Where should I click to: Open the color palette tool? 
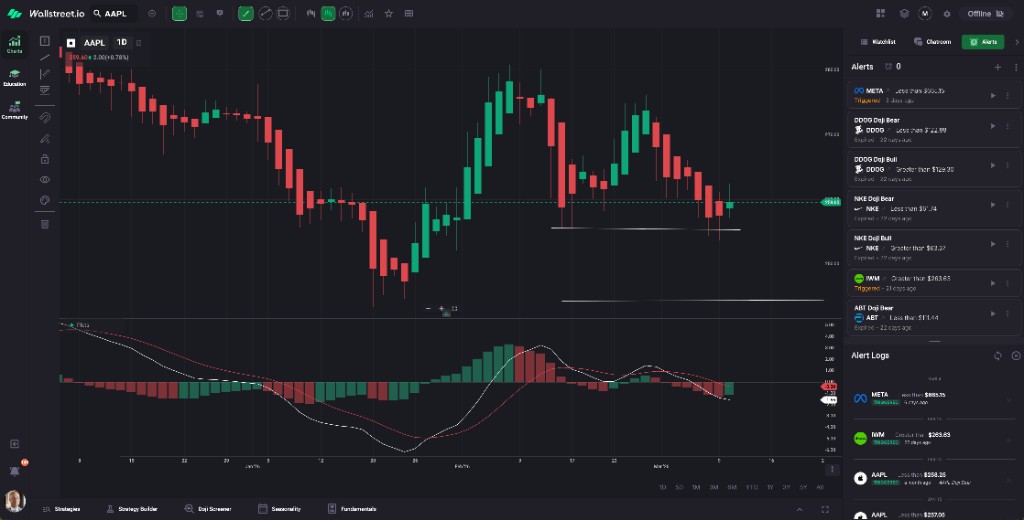44,201
